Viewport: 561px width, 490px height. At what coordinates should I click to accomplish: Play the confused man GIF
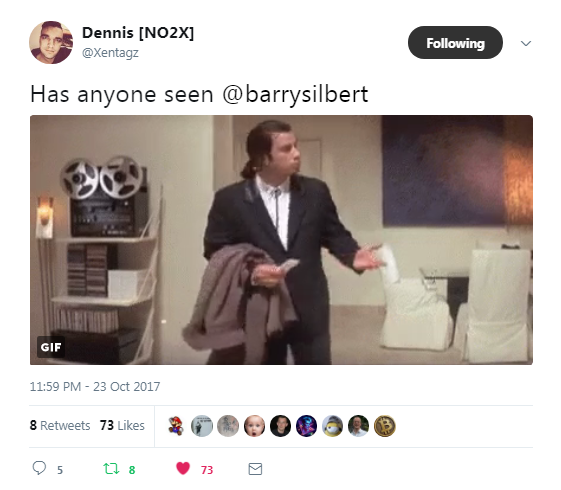pyautogui.click(x=281, y=240)
